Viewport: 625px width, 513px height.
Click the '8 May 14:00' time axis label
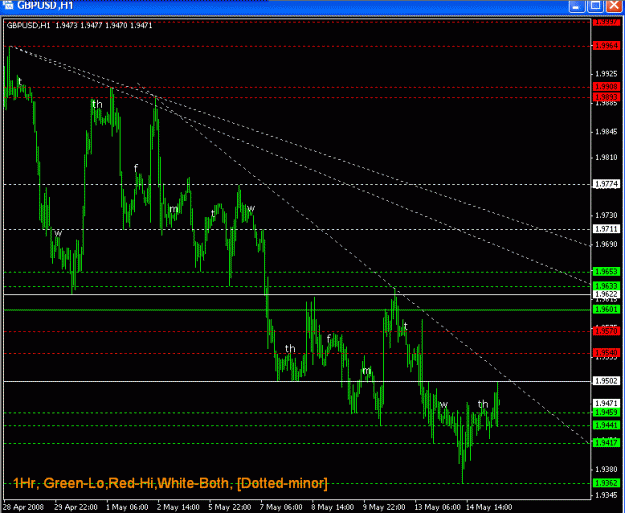(332, 507)
